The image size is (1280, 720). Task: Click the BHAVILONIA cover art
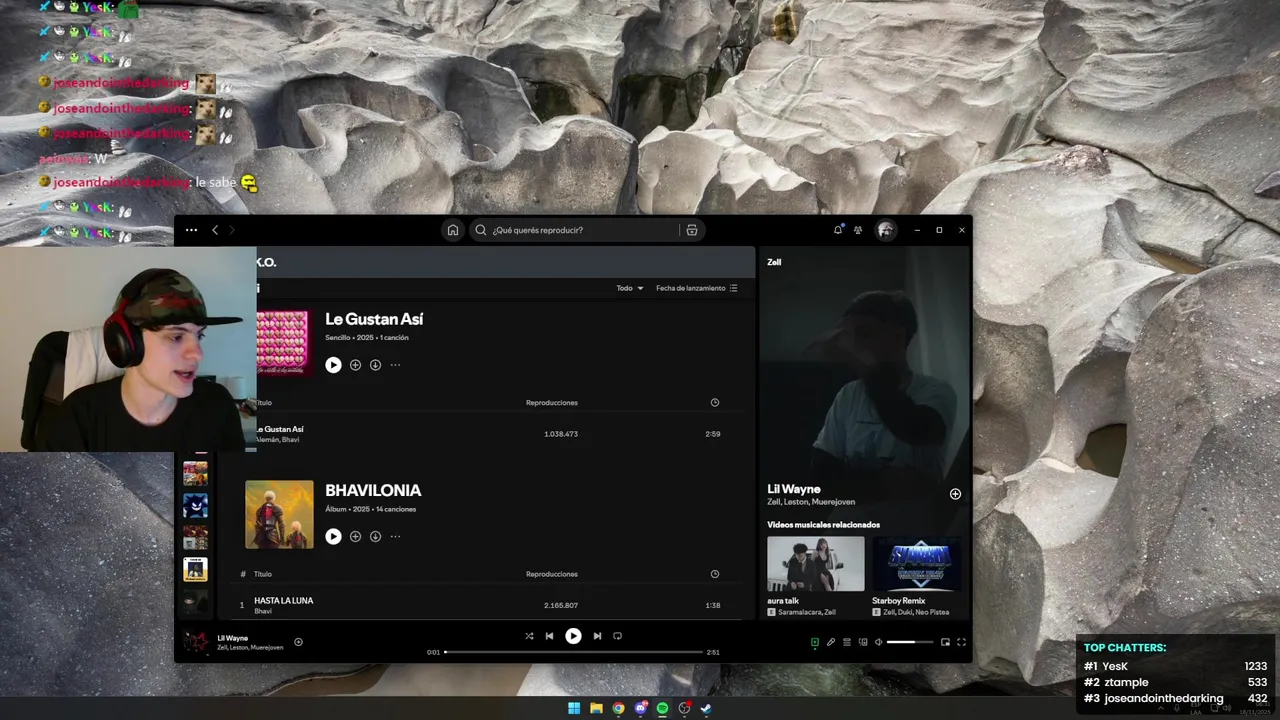[279, 514]
